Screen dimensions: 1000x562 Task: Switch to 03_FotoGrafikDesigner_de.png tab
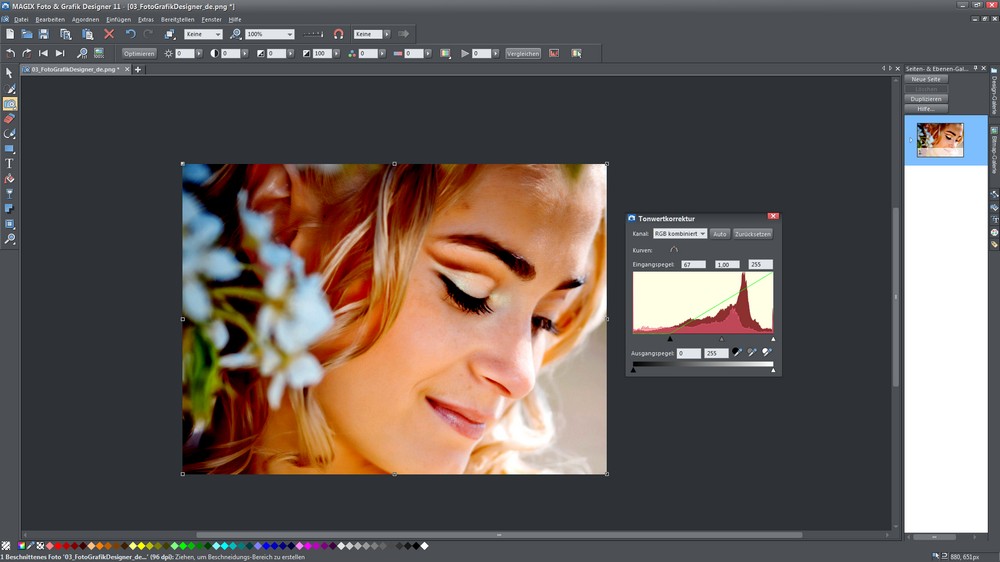tap(75, 70)
